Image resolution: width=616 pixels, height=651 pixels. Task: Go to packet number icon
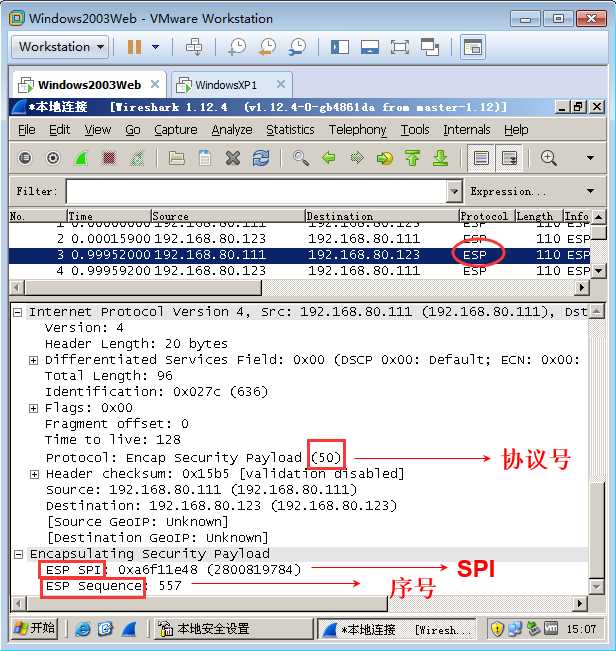pyautogui.click(x=385, y=158)
